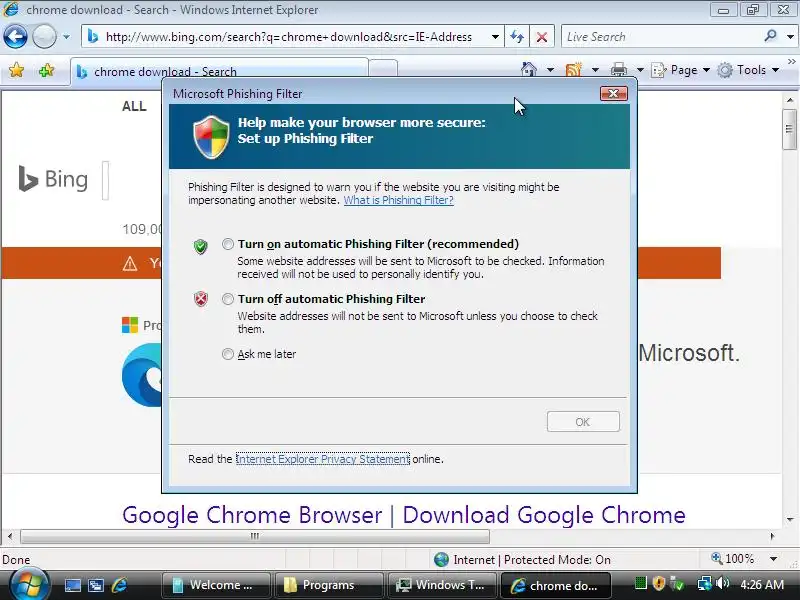Expand the Feeds dropdown arrow

pos(595,70)
